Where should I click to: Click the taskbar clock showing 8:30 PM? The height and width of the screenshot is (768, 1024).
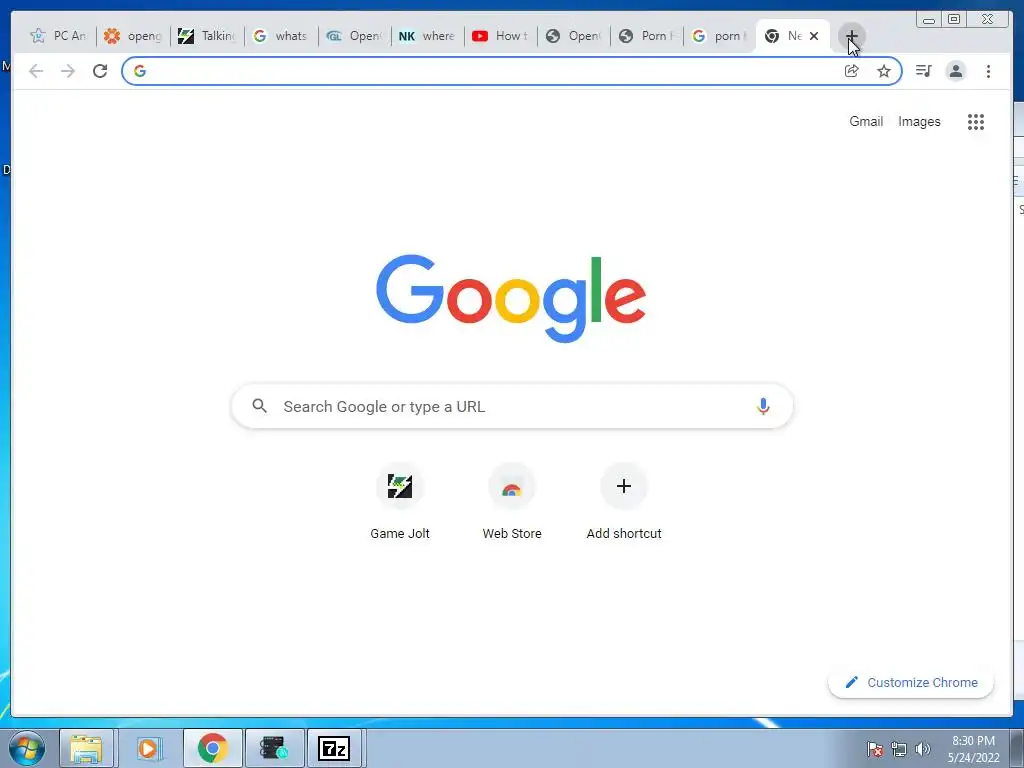pyautogui.click(x=973, y=749)
